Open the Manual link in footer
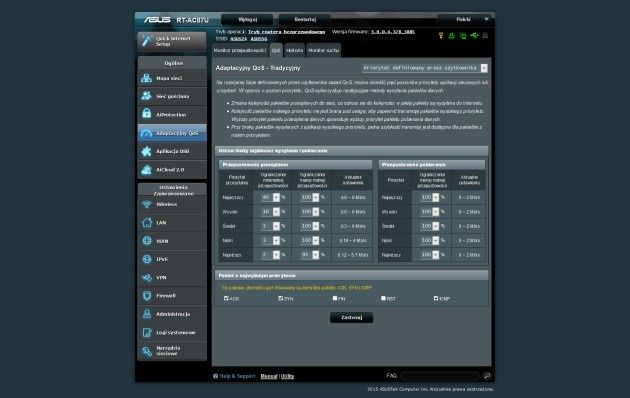 click(269, 376)
